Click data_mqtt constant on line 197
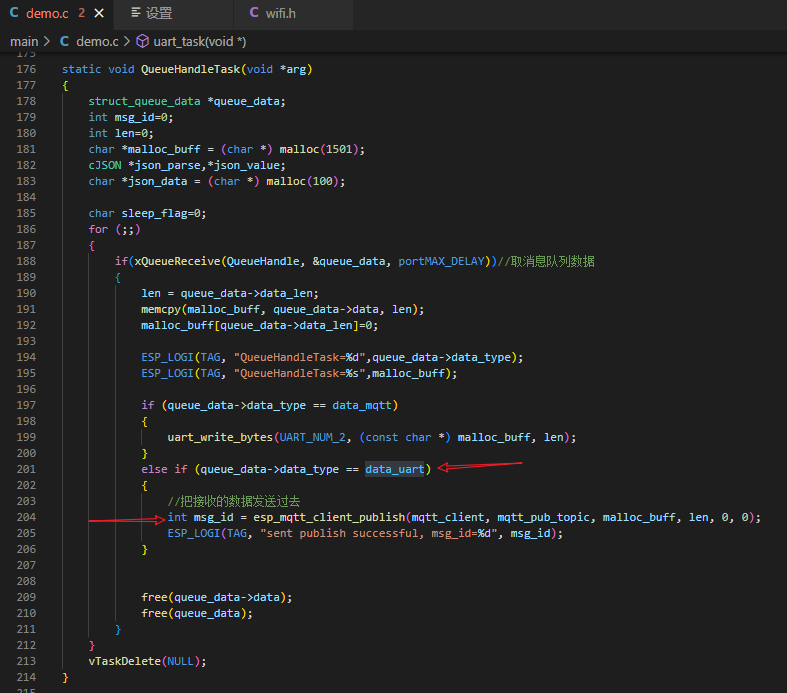The height and width of the screenshot is (693, 787). [x=362, y=405]
